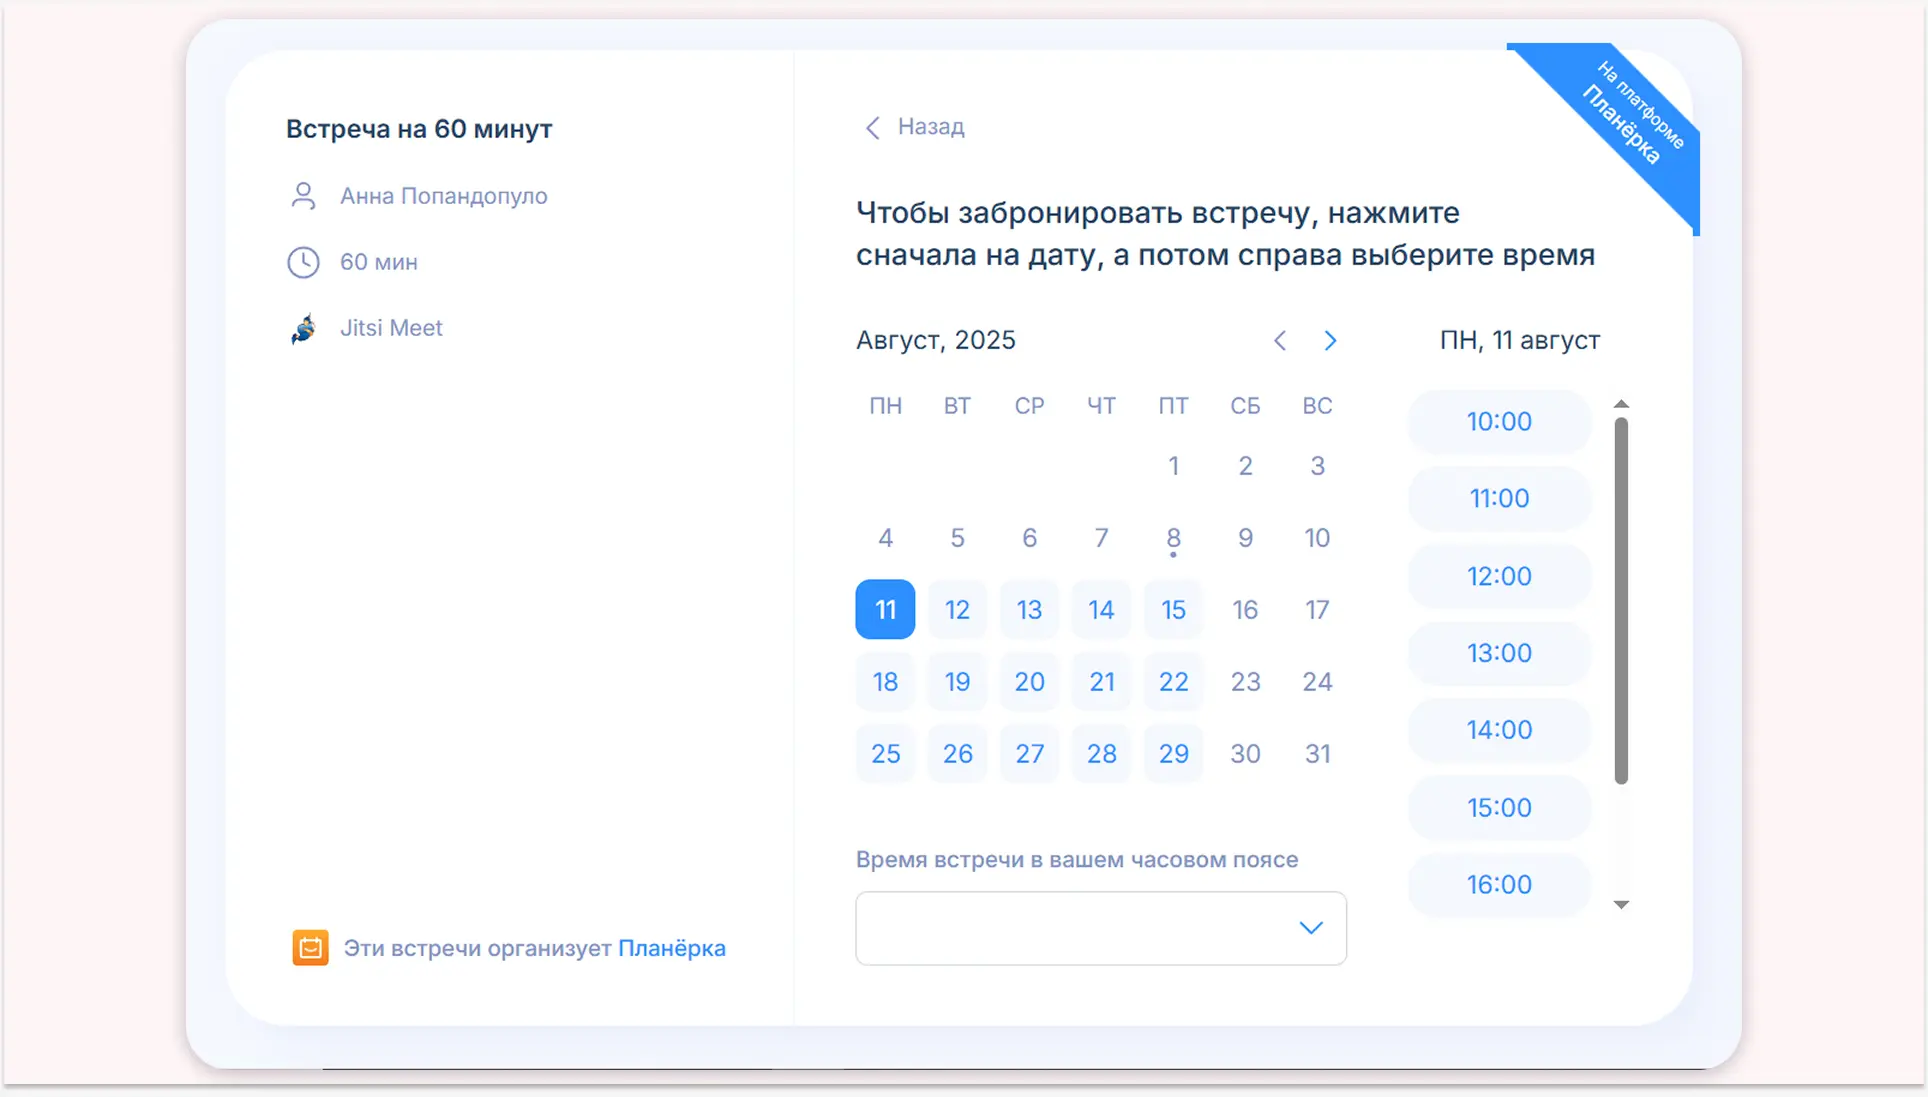
Task: Pick the 16:00 time slot
Action: pos(1498,885)
